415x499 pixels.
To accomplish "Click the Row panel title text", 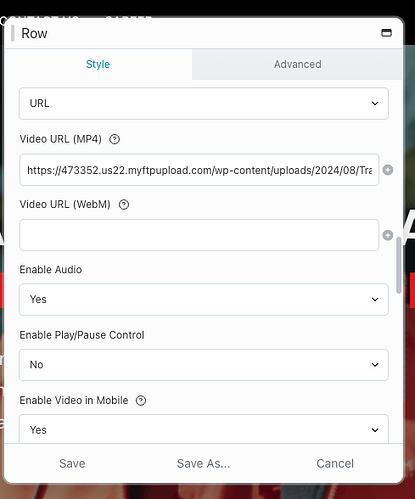I will (x=34, y=33).
